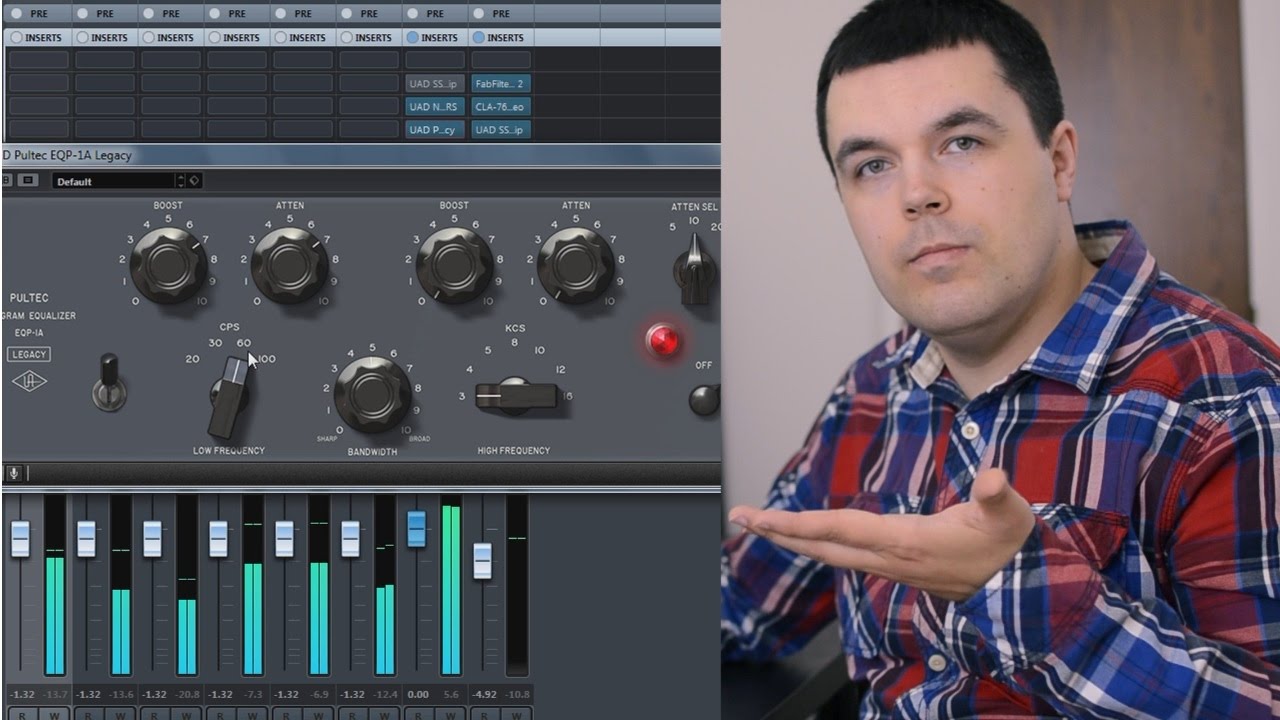The width and height of the screenshot is (1280, 720).
Task: Click the diamond icon next to preset field
Action: coord(194,181)
